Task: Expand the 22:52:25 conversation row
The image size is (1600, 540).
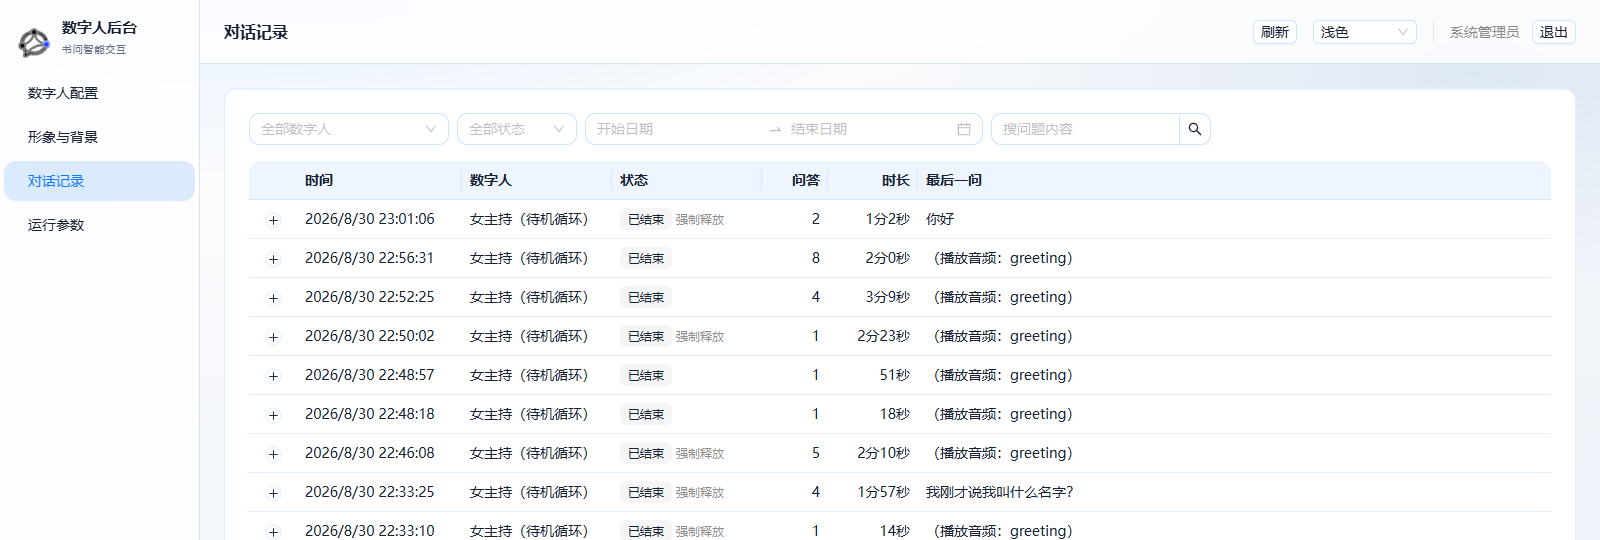Action: point(273,298)
